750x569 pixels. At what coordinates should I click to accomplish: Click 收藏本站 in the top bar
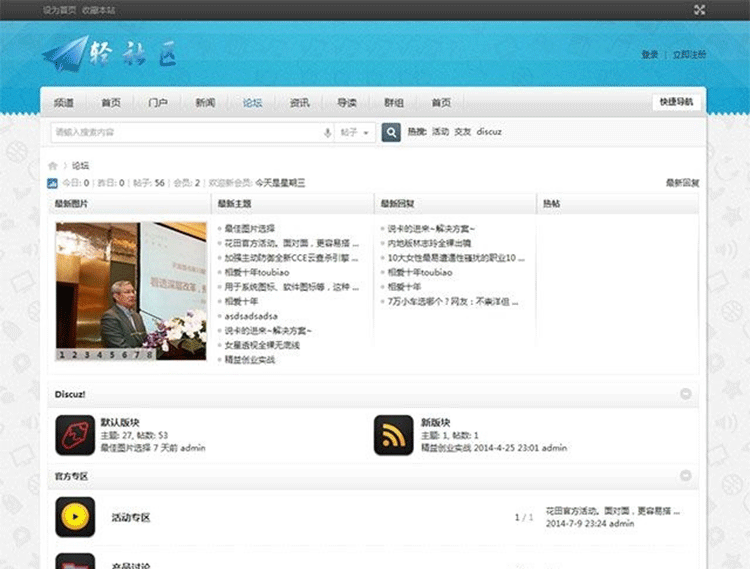point(99,10)
